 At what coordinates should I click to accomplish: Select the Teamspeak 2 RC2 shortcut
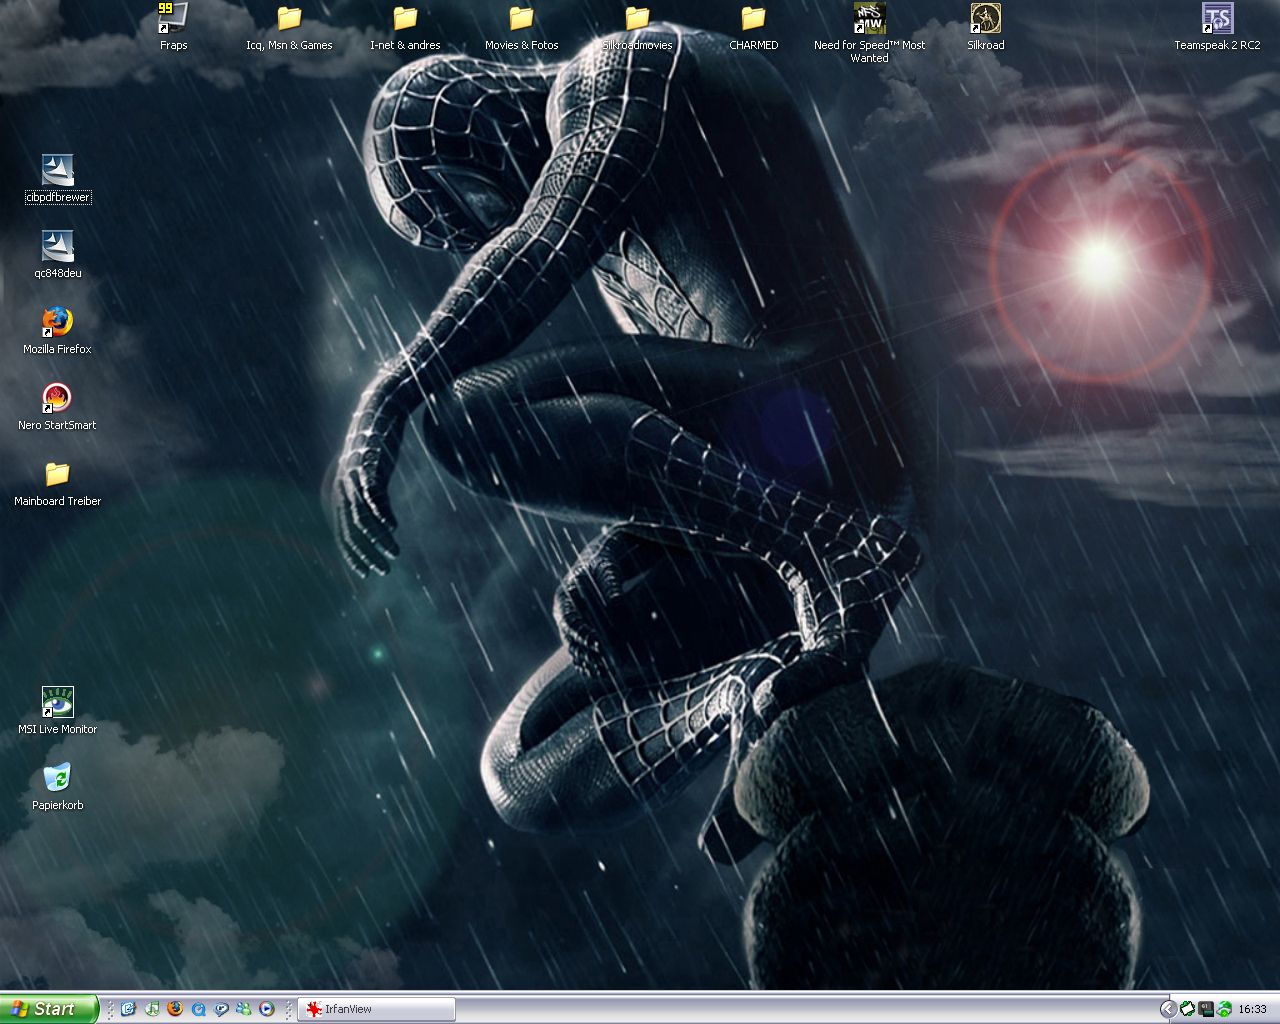click(x=1217, y=19)
